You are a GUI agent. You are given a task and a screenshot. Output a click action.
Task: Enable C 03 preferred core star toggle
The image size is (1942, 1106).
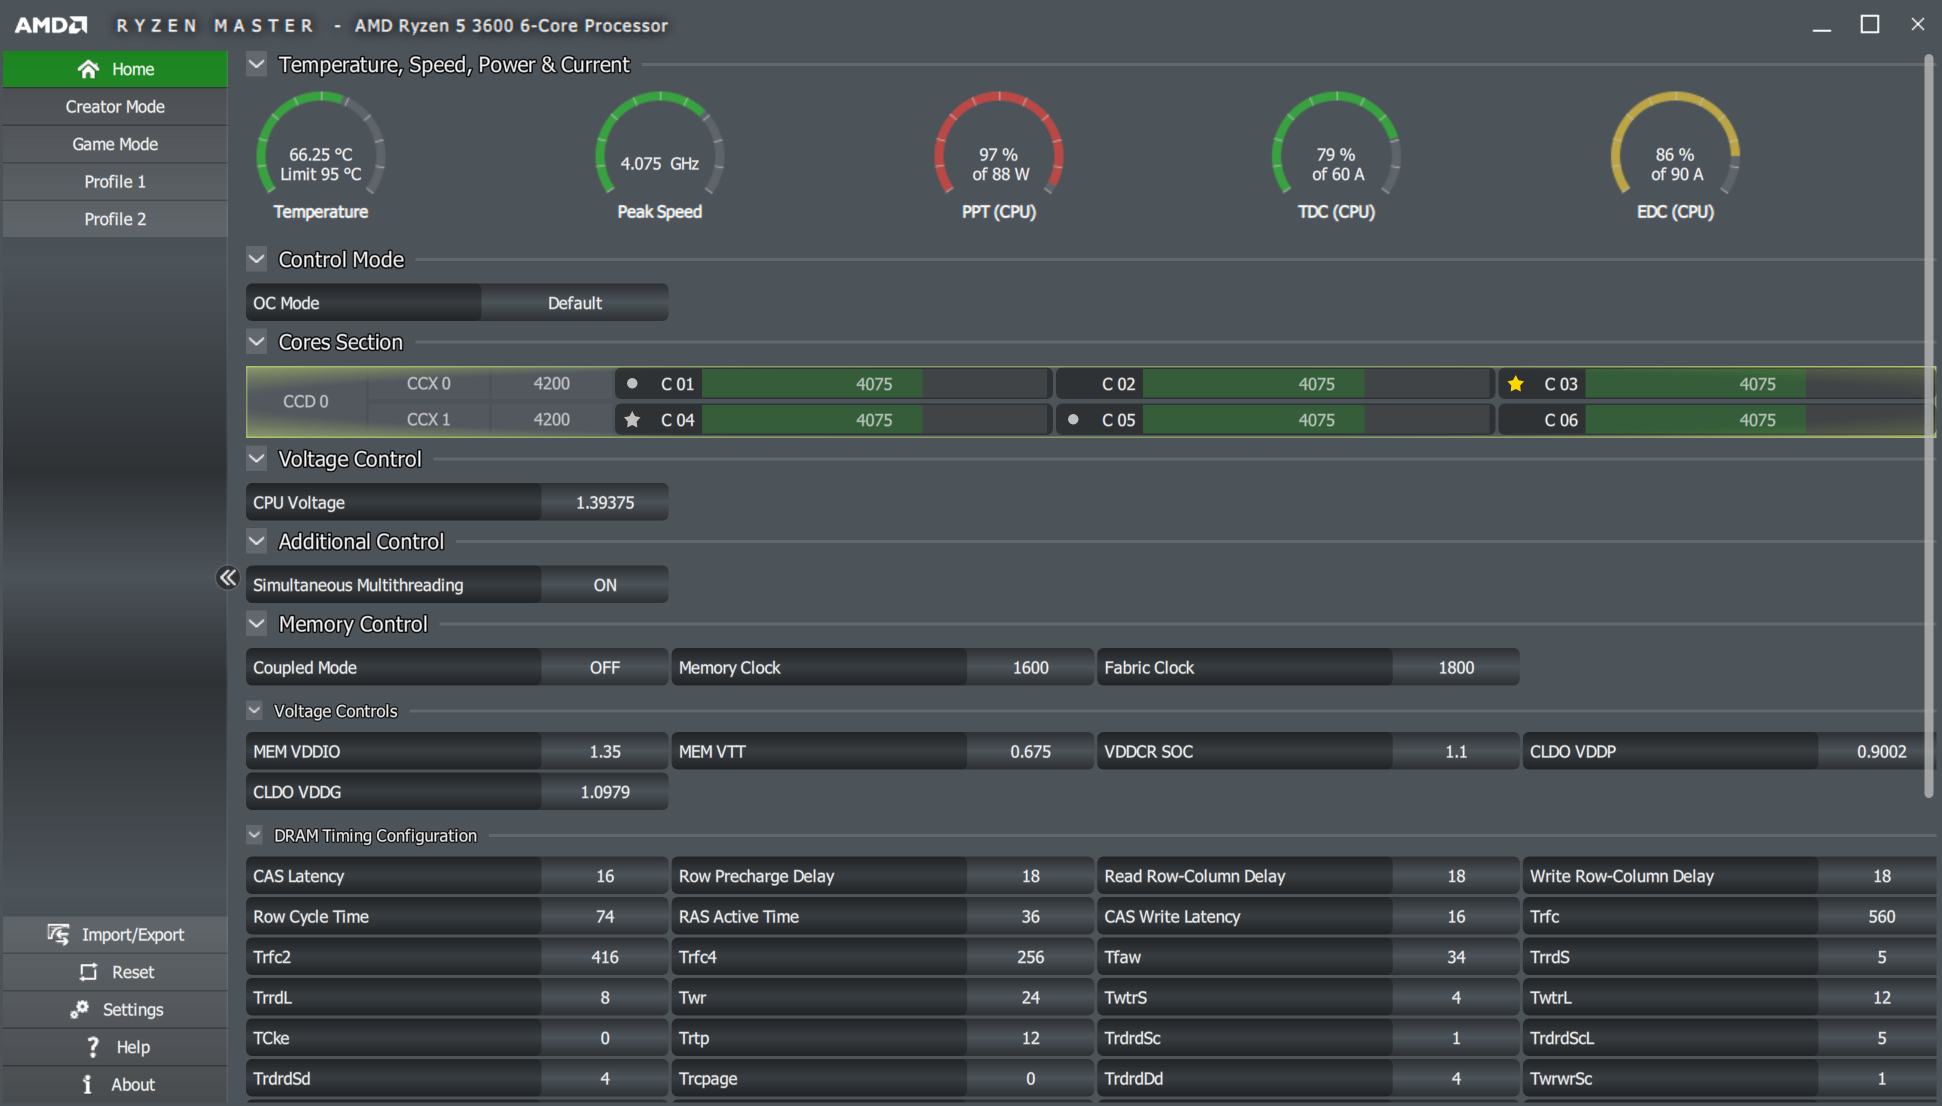click(1515, 383)
